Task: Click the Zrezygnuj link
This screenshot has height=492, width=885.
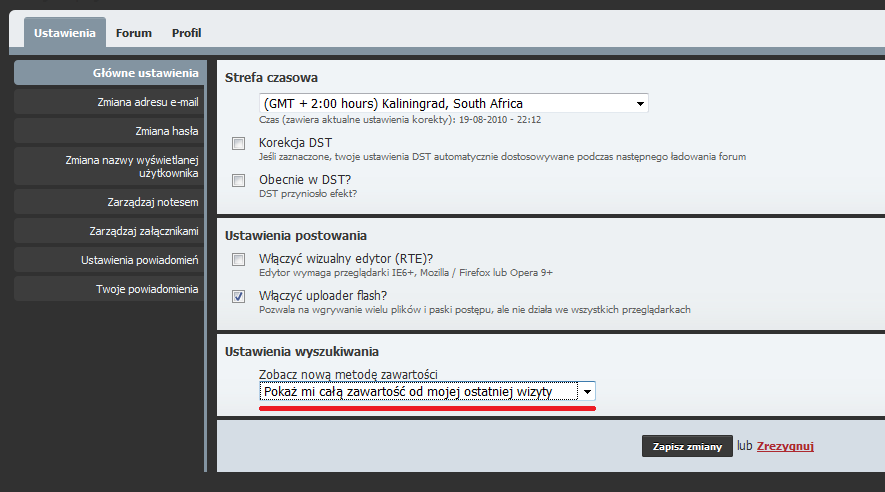Action: pyautogui.click(x=785, y=446)
